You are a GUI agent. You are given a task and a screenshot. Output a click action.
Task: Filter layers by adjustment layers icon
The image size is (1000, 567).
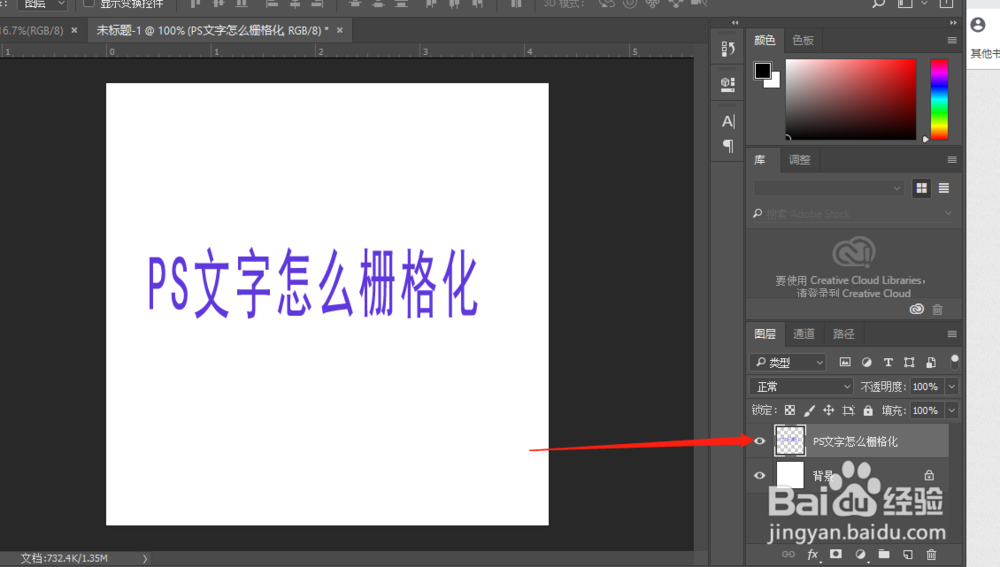[866, 362]
